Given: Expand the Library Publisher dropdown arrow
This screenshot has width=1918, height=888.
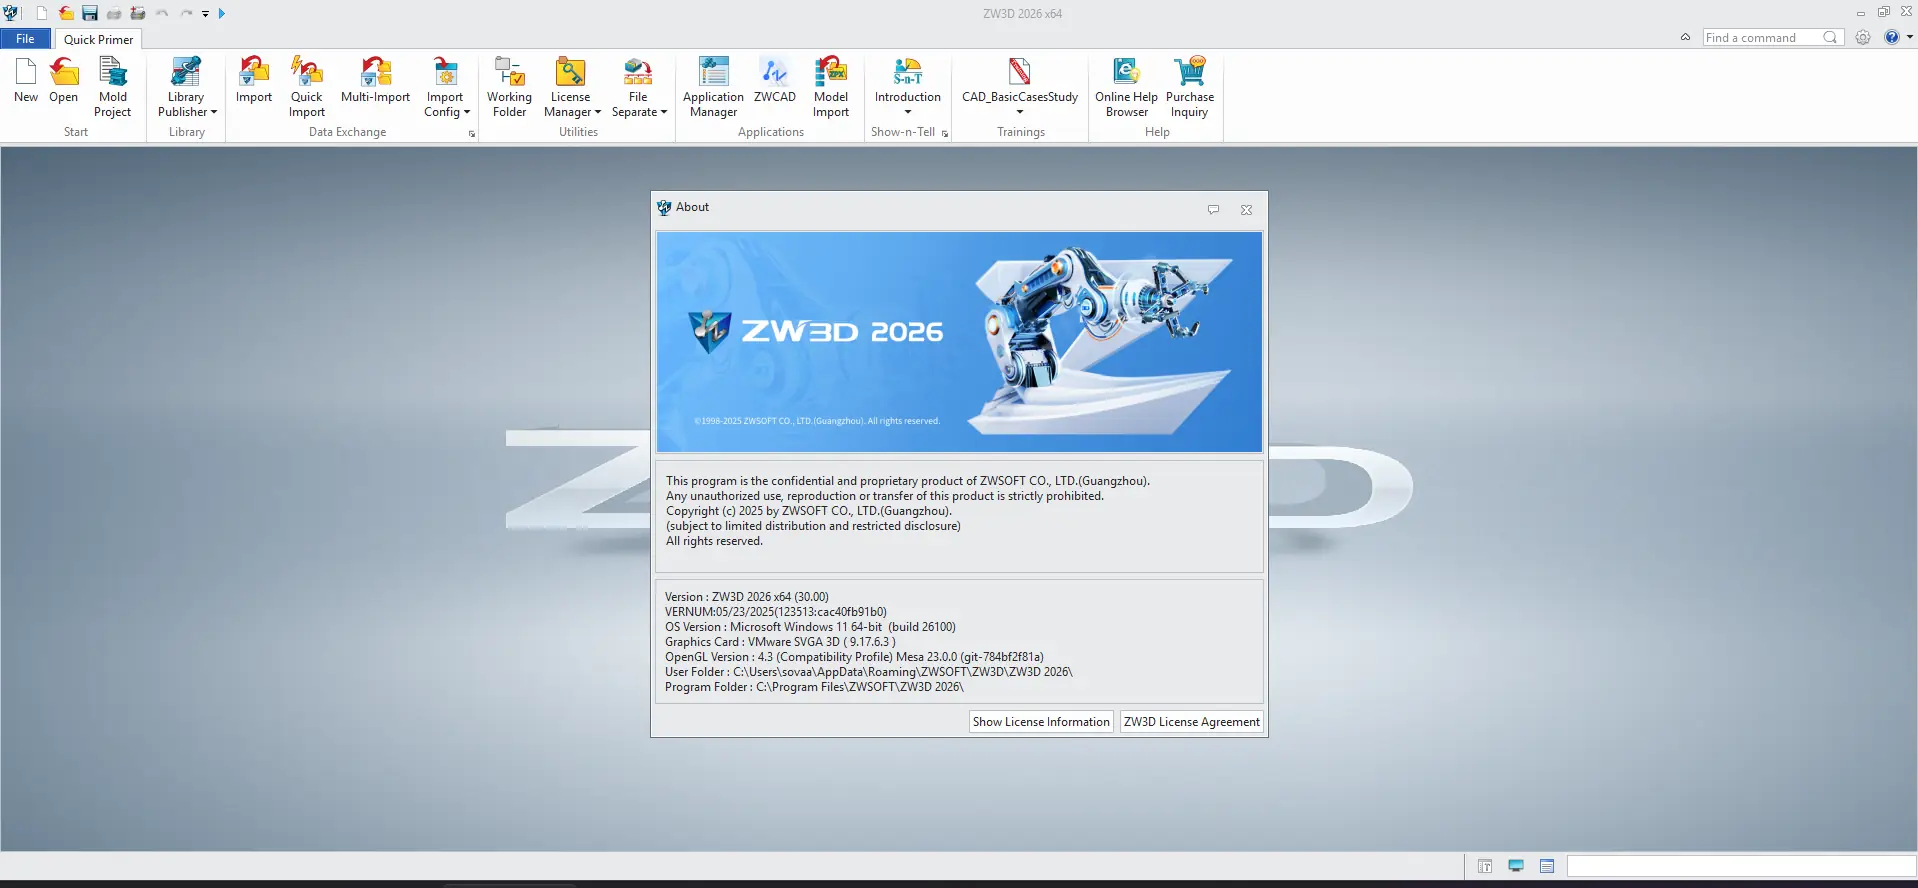Looking at the screenshot, I should [214, 112].
